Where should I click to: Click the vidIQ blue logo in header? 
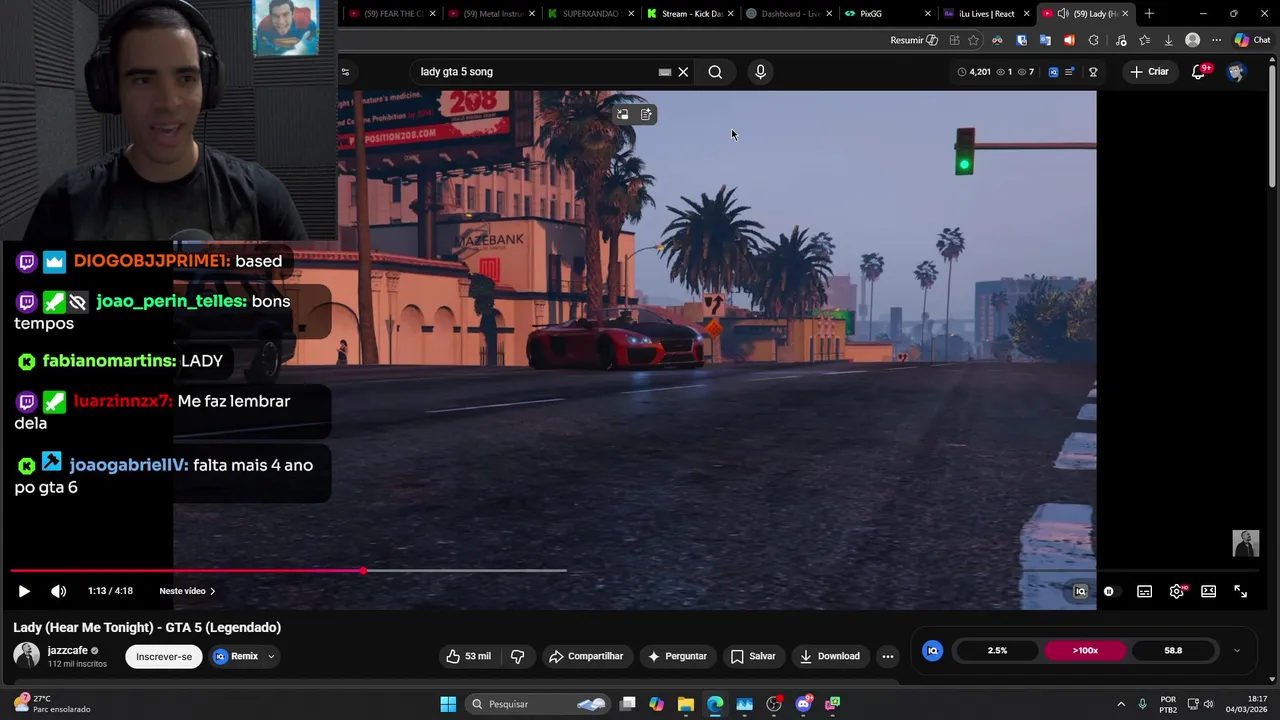[x=1053, y=72]
